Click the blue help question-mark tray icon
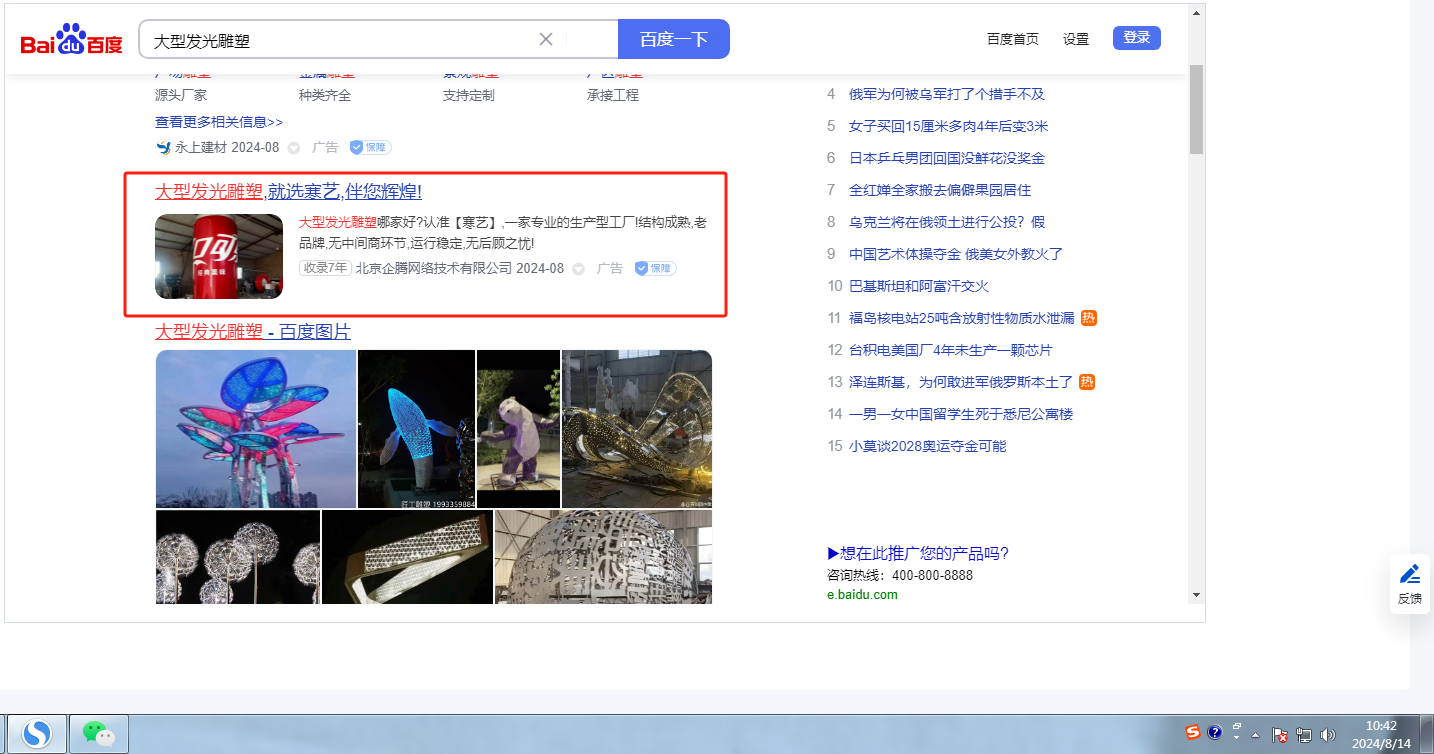This screenshot has height=754, width=1434. click(x=1215, y=733)
